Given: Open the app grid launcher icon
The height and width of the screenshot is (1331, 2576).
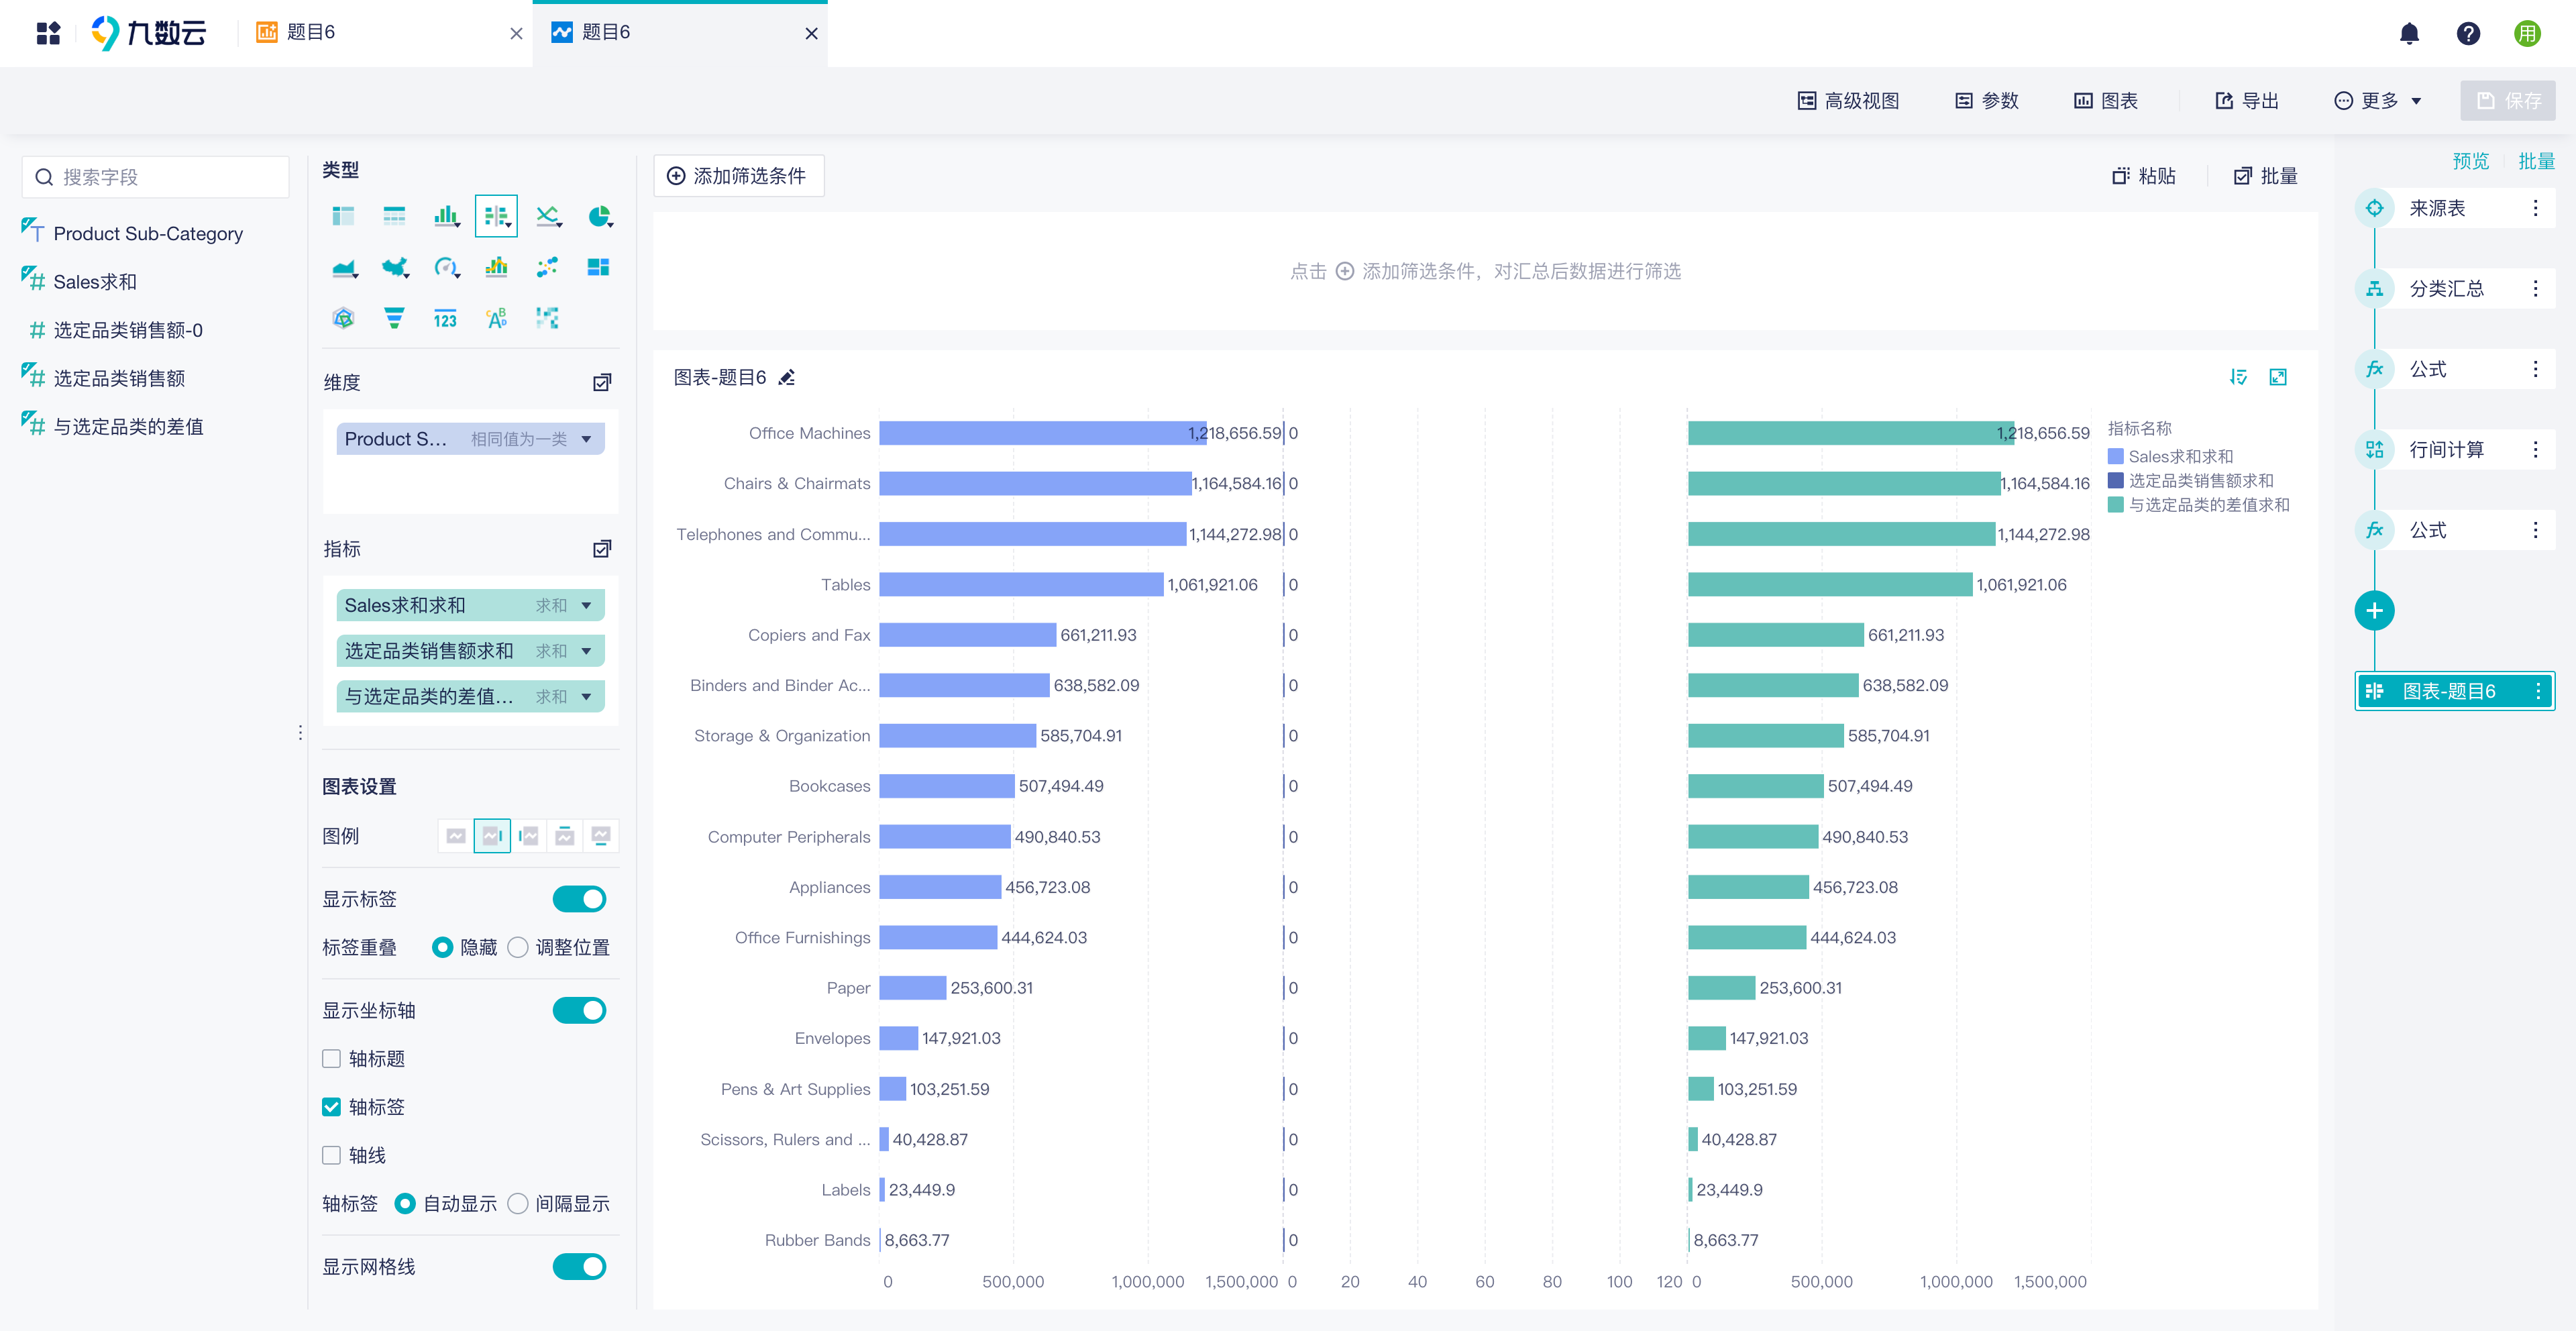Looking at the screenshot, I should click(48, 33).
